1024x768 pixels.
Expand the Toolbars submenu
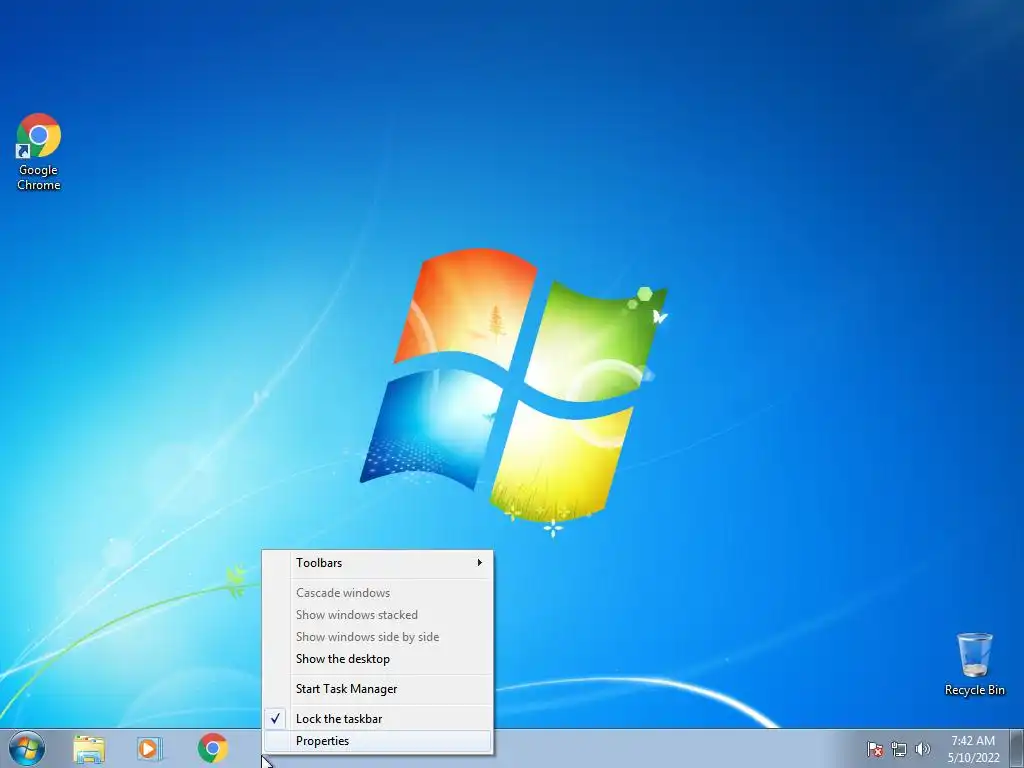point(377,563)
